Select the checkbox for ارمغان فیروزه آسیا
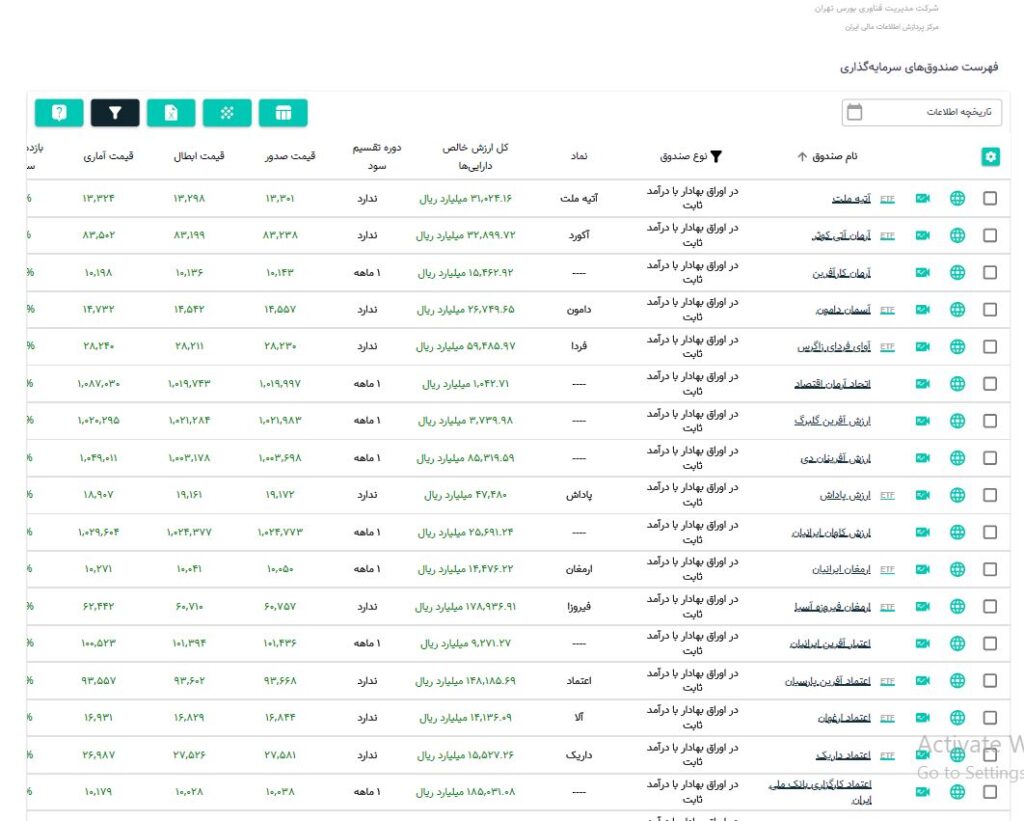The width and height of the screenshot is (1024, 821). (990, 607)
